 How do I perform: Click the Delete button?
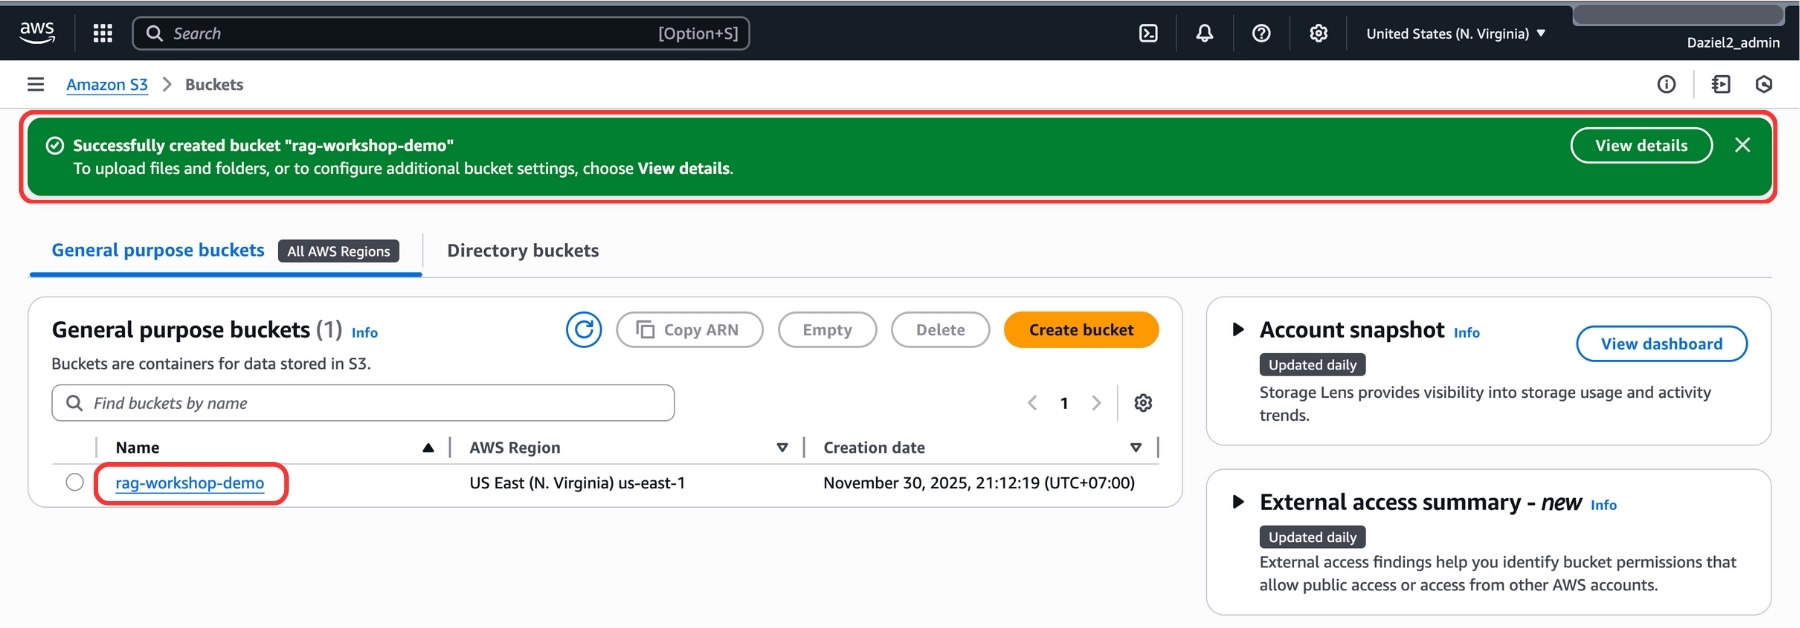(940, 329)
